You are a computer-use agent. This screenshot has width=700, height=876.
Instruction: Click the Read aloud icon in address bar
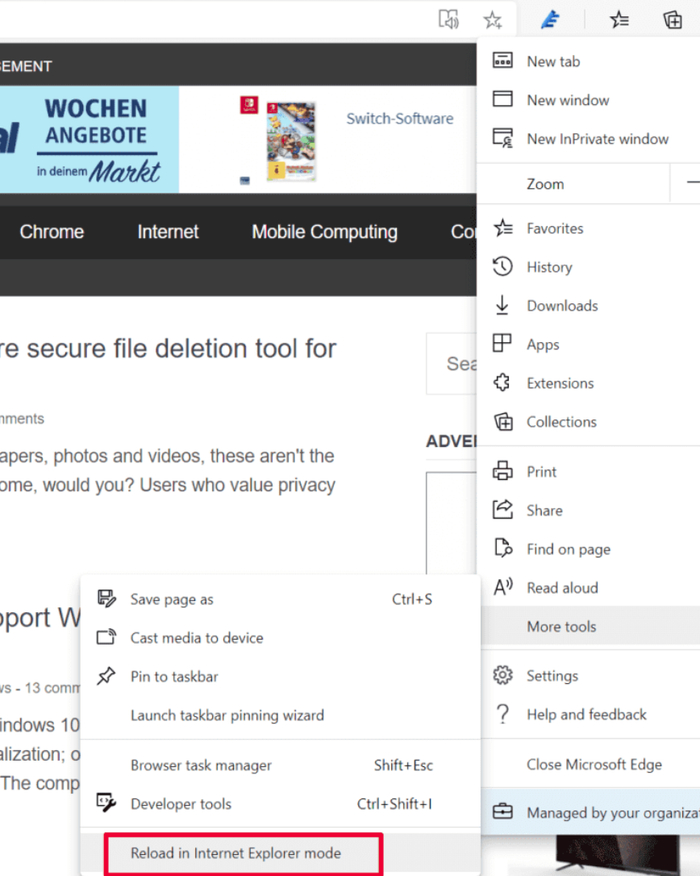[x=449, y=19]
